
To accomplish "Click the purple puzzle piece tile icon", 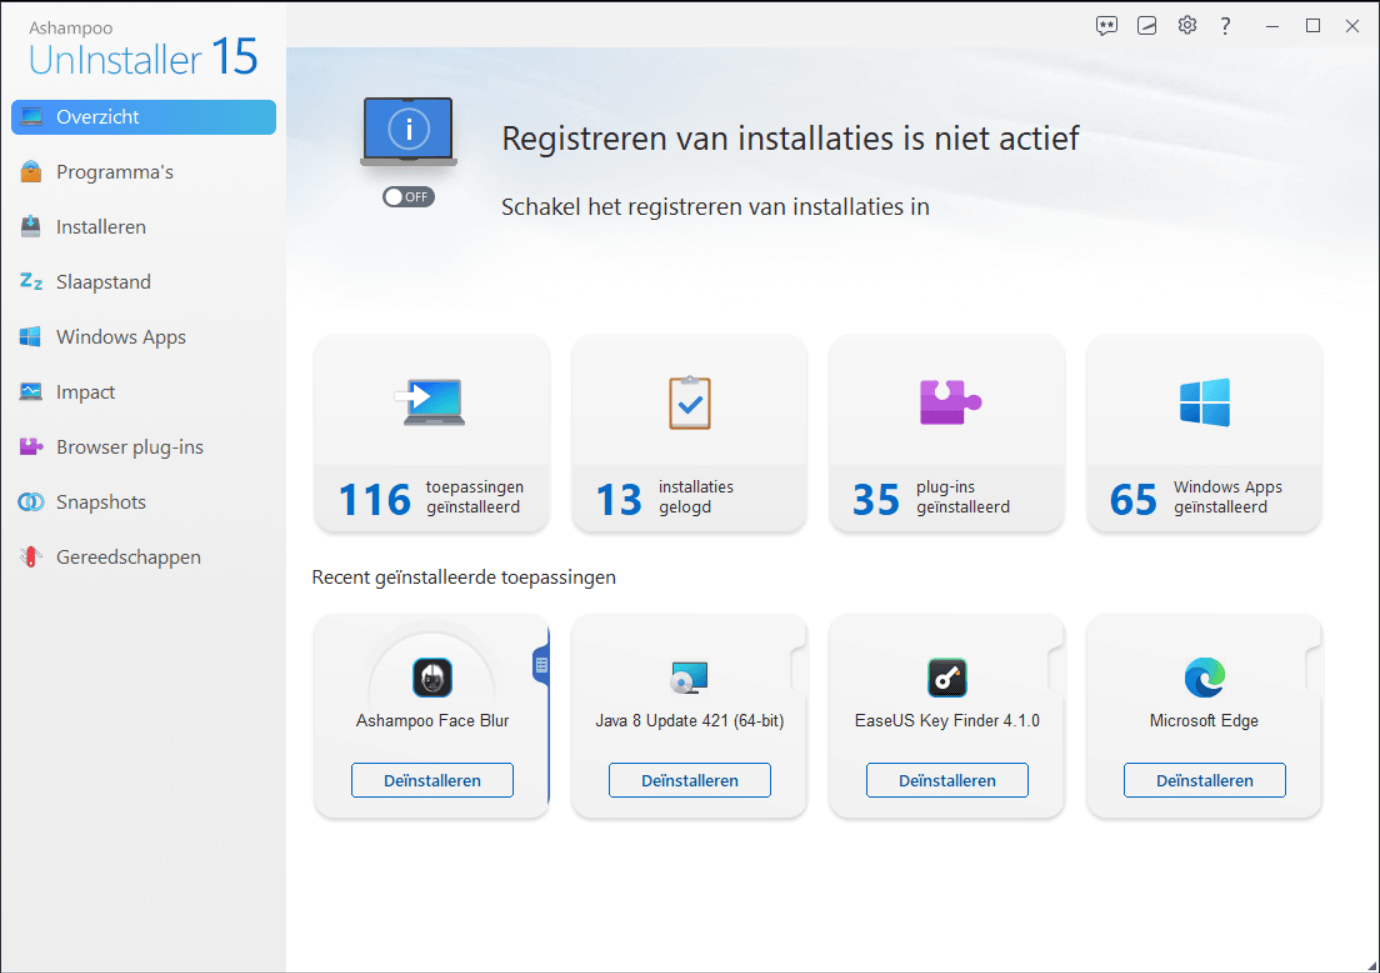I will pyautogui.click(x=949, y=402).
